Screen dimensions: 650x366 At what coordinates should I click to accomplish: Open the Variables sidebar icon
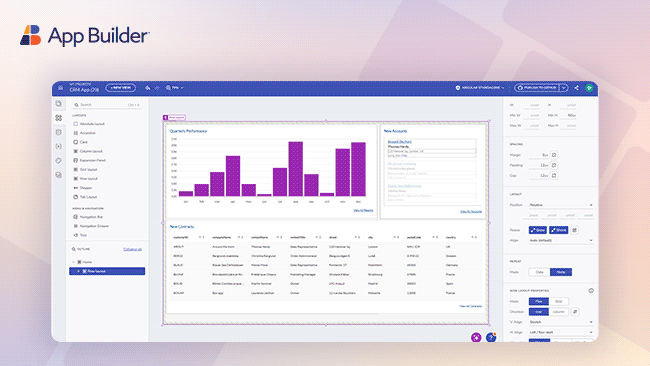[58, 146]
